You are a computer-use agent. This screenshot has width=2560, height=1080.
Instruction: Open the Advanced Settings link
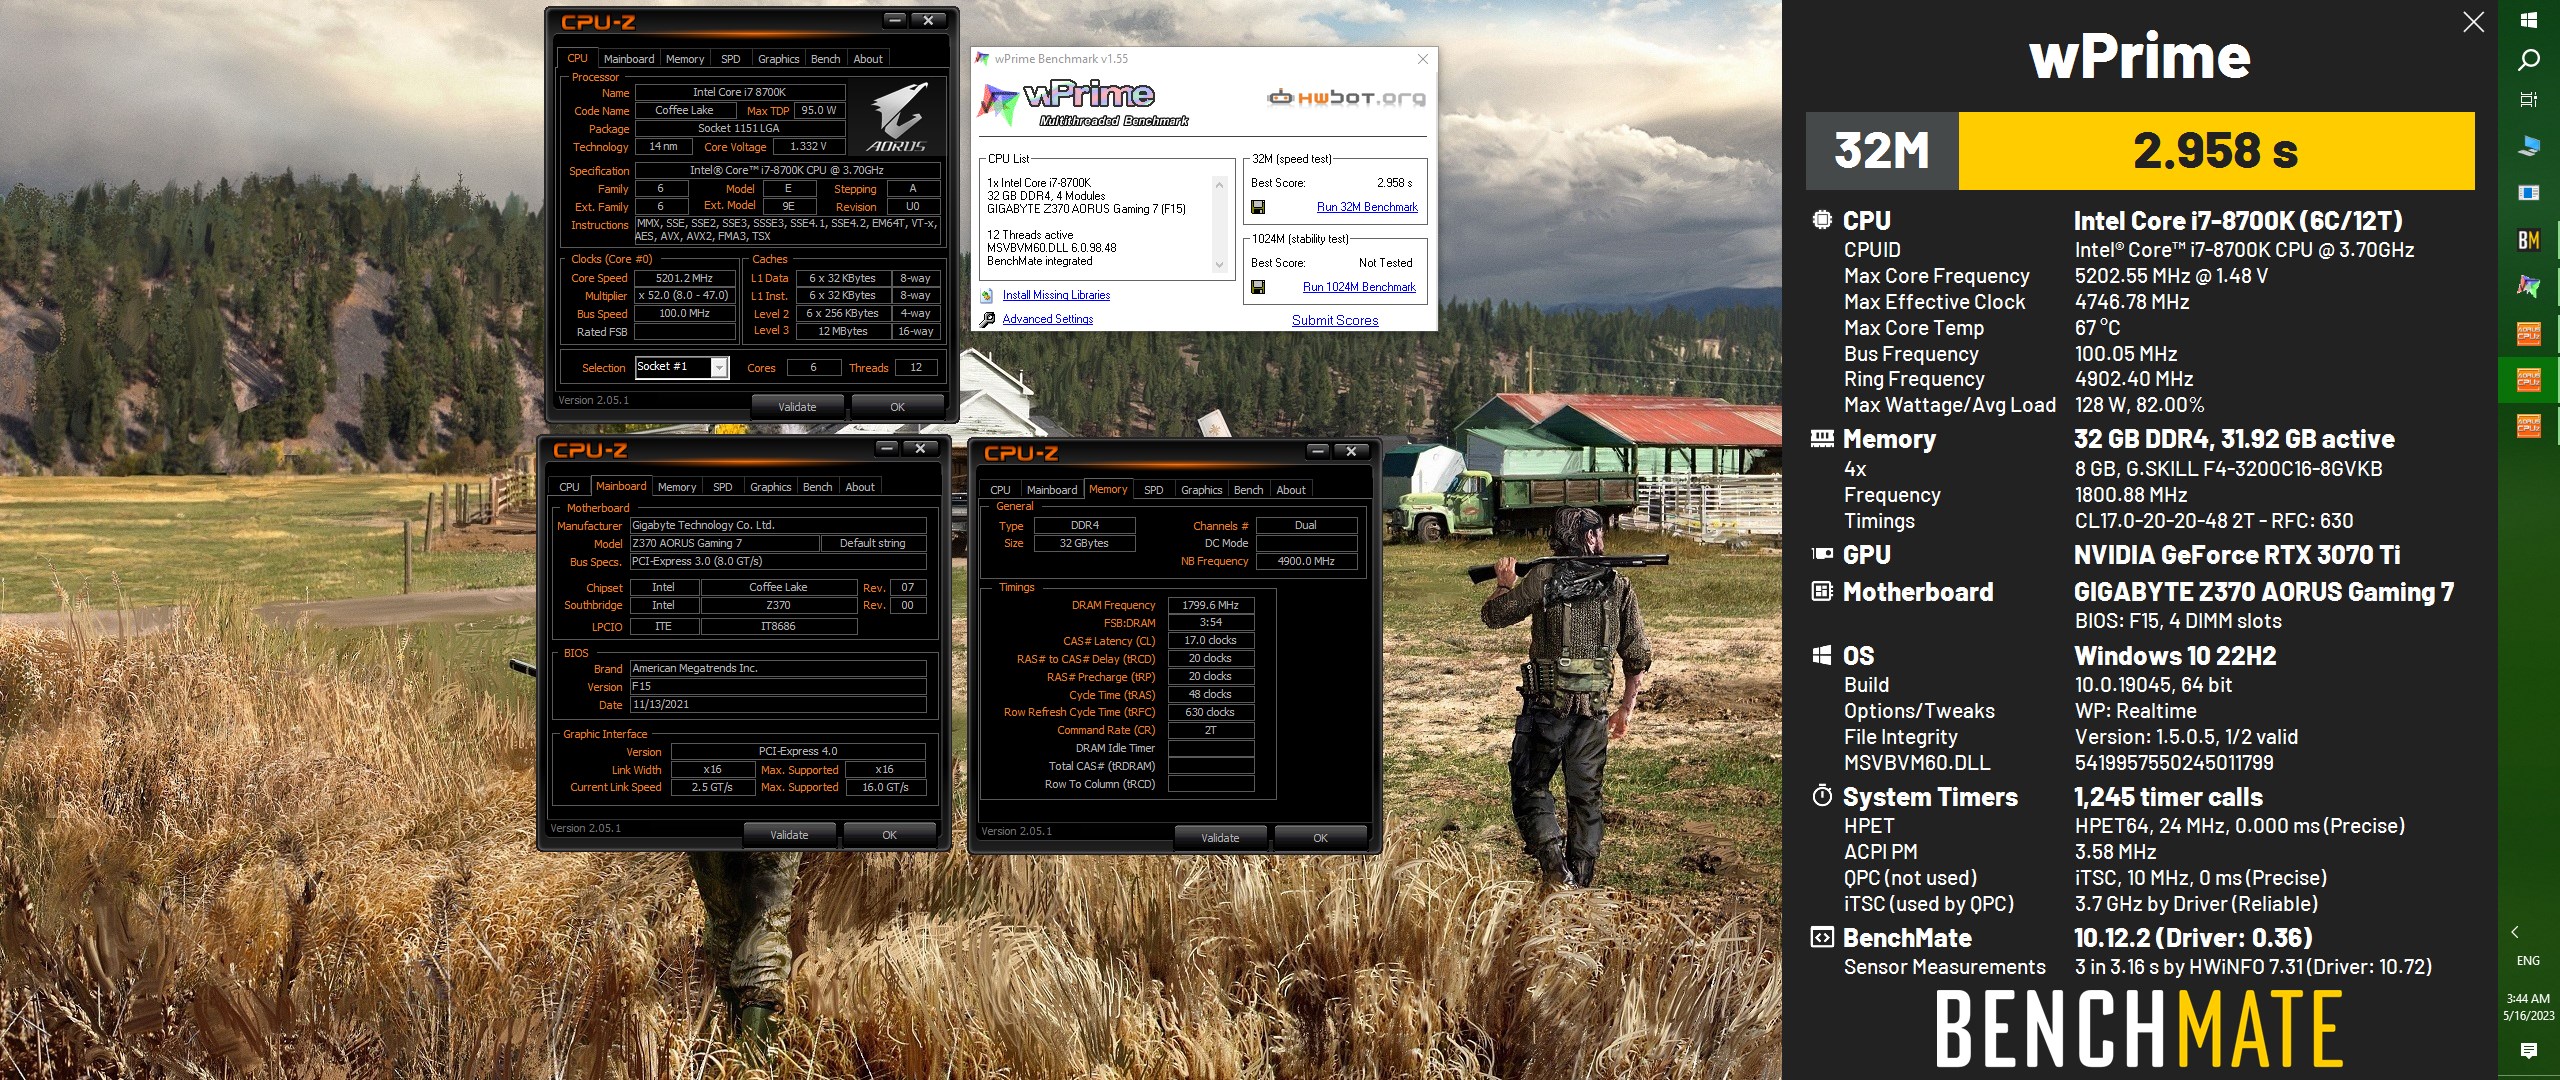[1048, 319]
